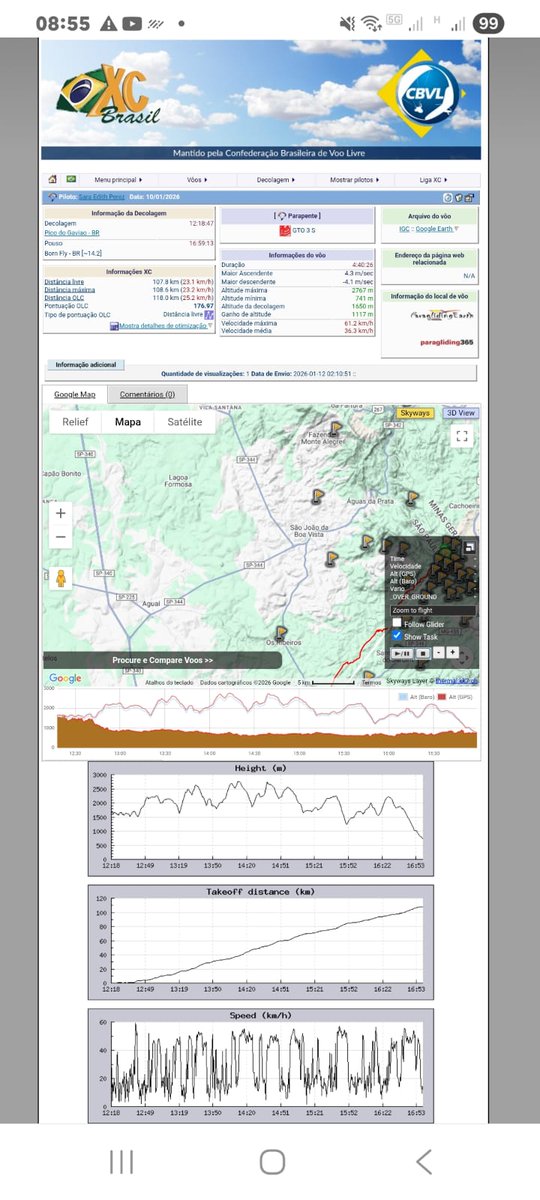Open the 3D View
The width and height of the screenshot is (540, 1200).
pyautogui.click(x=460, y=412)
